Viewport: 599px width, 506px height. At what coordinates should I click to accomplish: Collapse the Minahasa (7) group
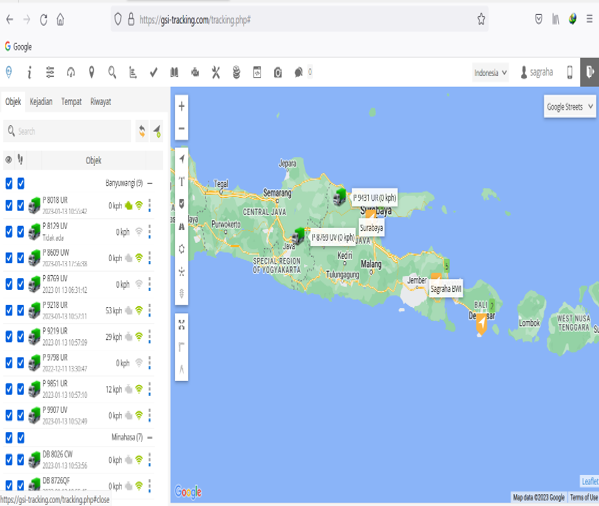click(150, 437)
